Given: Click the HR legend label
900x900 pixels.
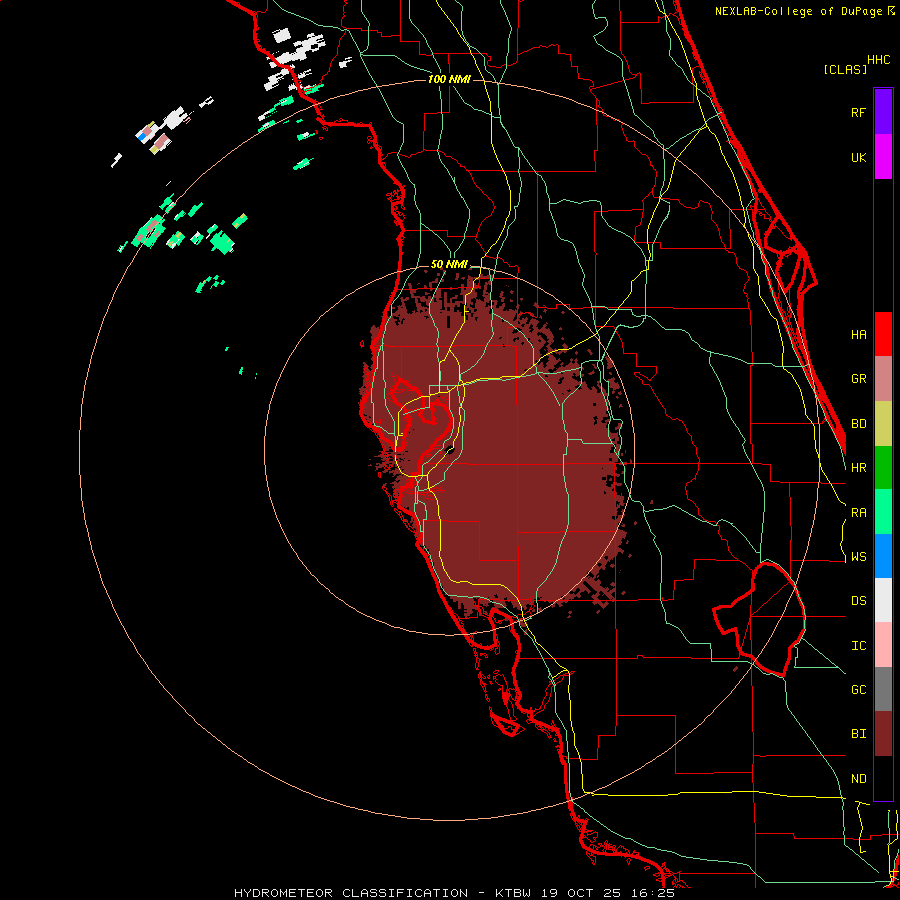Looking at the screenshot, I should pos(858,468).
